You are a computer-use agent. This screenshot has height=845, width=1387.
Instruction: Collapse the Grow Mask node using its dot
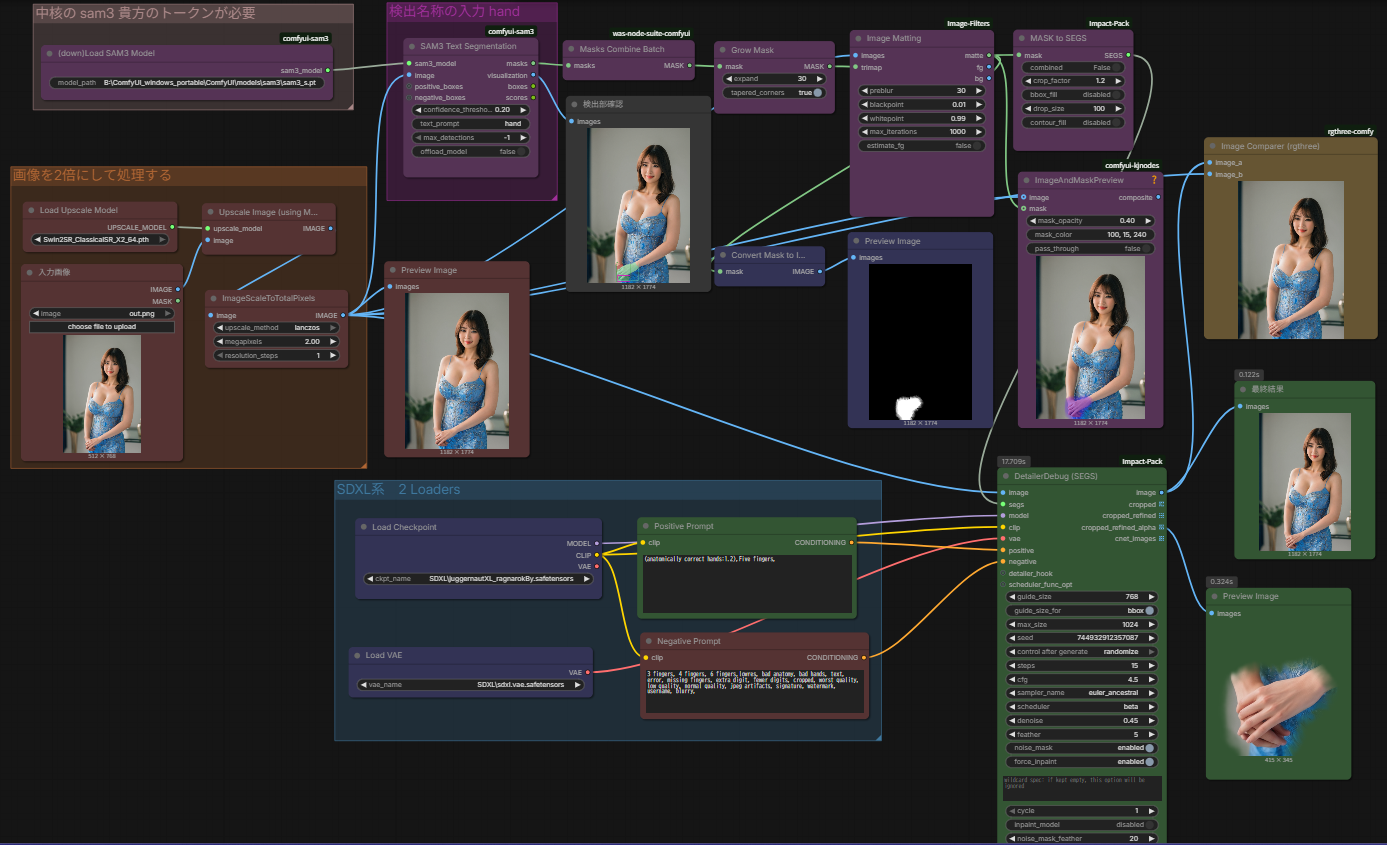coord(722,50)
